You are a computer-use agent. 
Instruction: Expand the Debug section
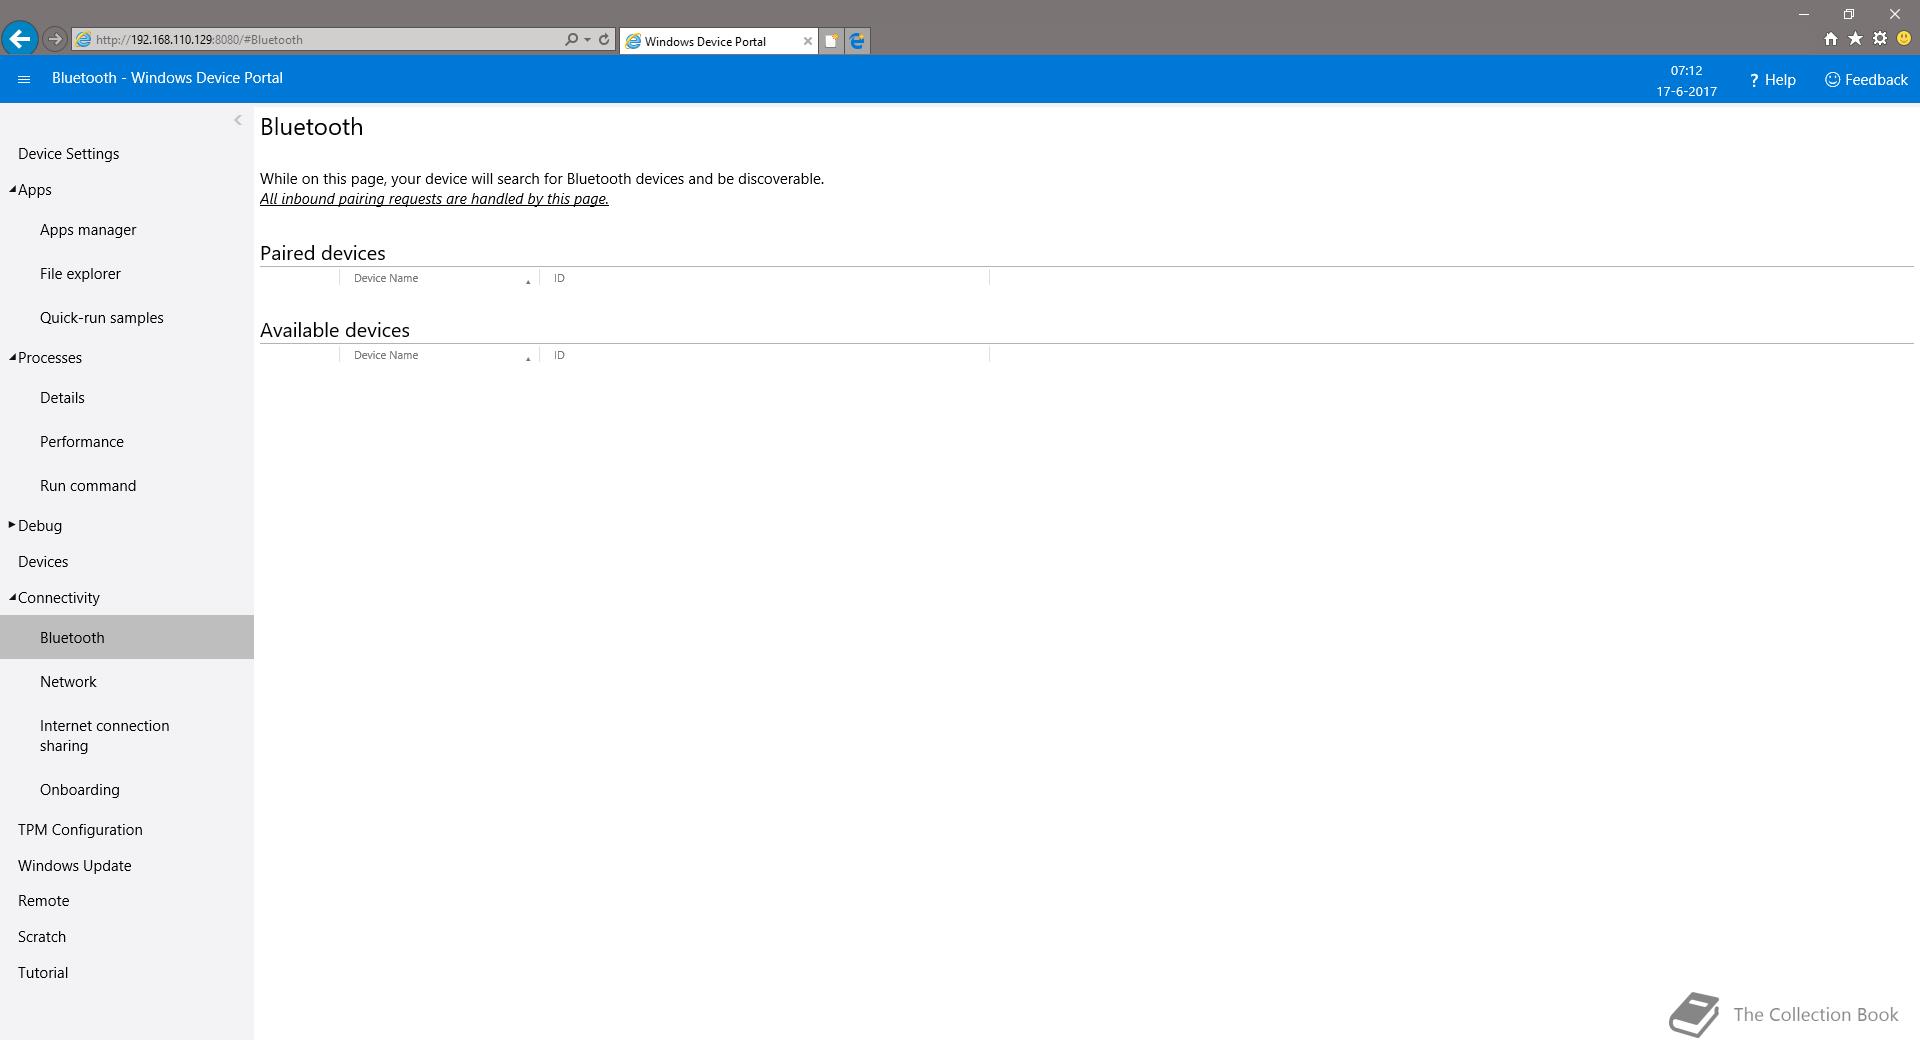pyautogui.click(x=12, y=525)
